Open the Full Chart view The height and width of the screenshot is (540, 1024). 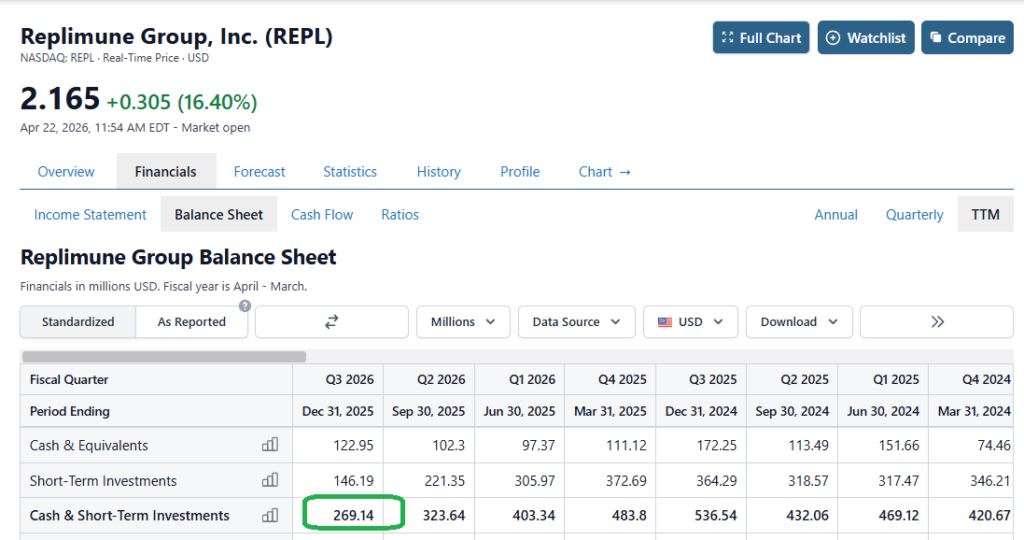point(761,38)
